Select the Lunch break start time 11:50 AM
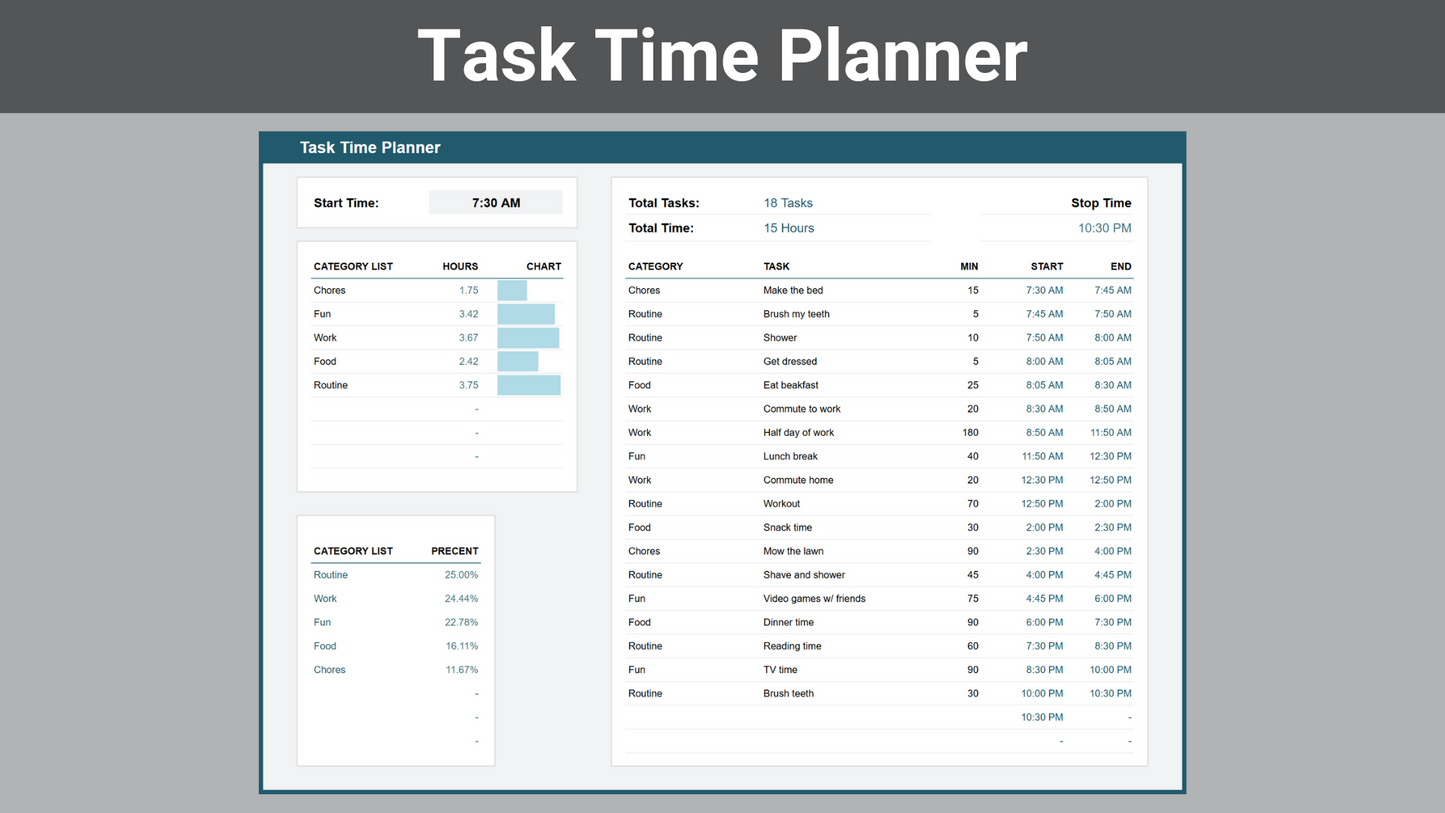 point(1043,457)
